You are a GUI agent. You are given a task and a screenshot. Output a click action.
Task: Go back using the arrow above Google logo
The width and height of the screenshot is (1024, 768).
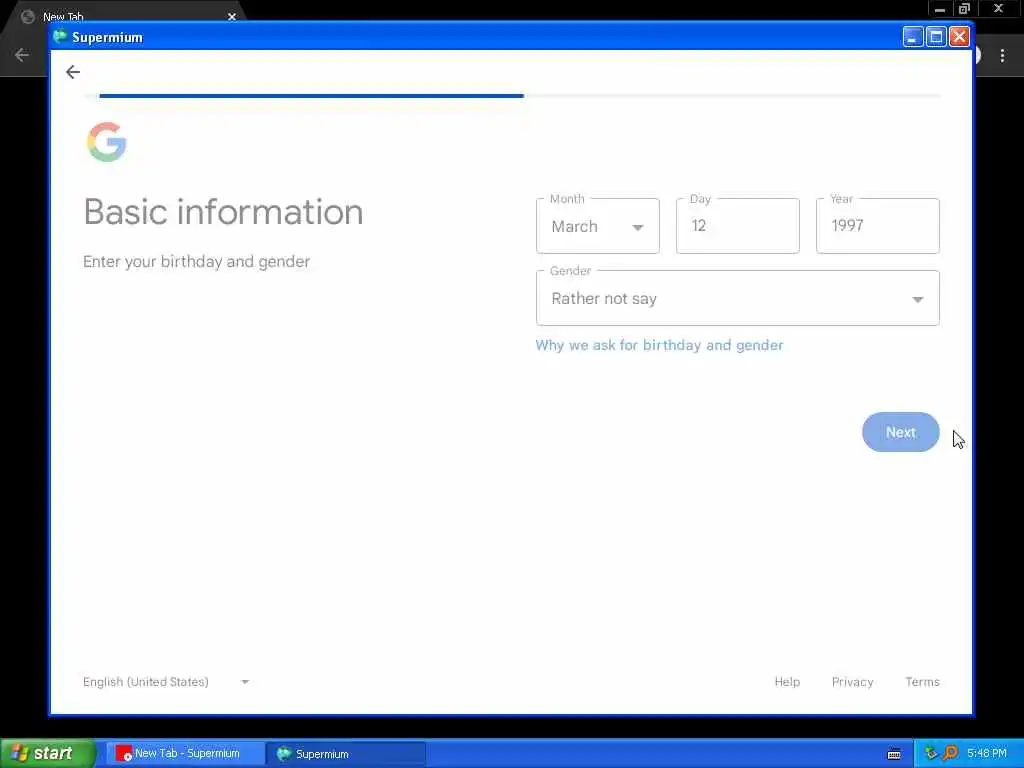[72, 72]
